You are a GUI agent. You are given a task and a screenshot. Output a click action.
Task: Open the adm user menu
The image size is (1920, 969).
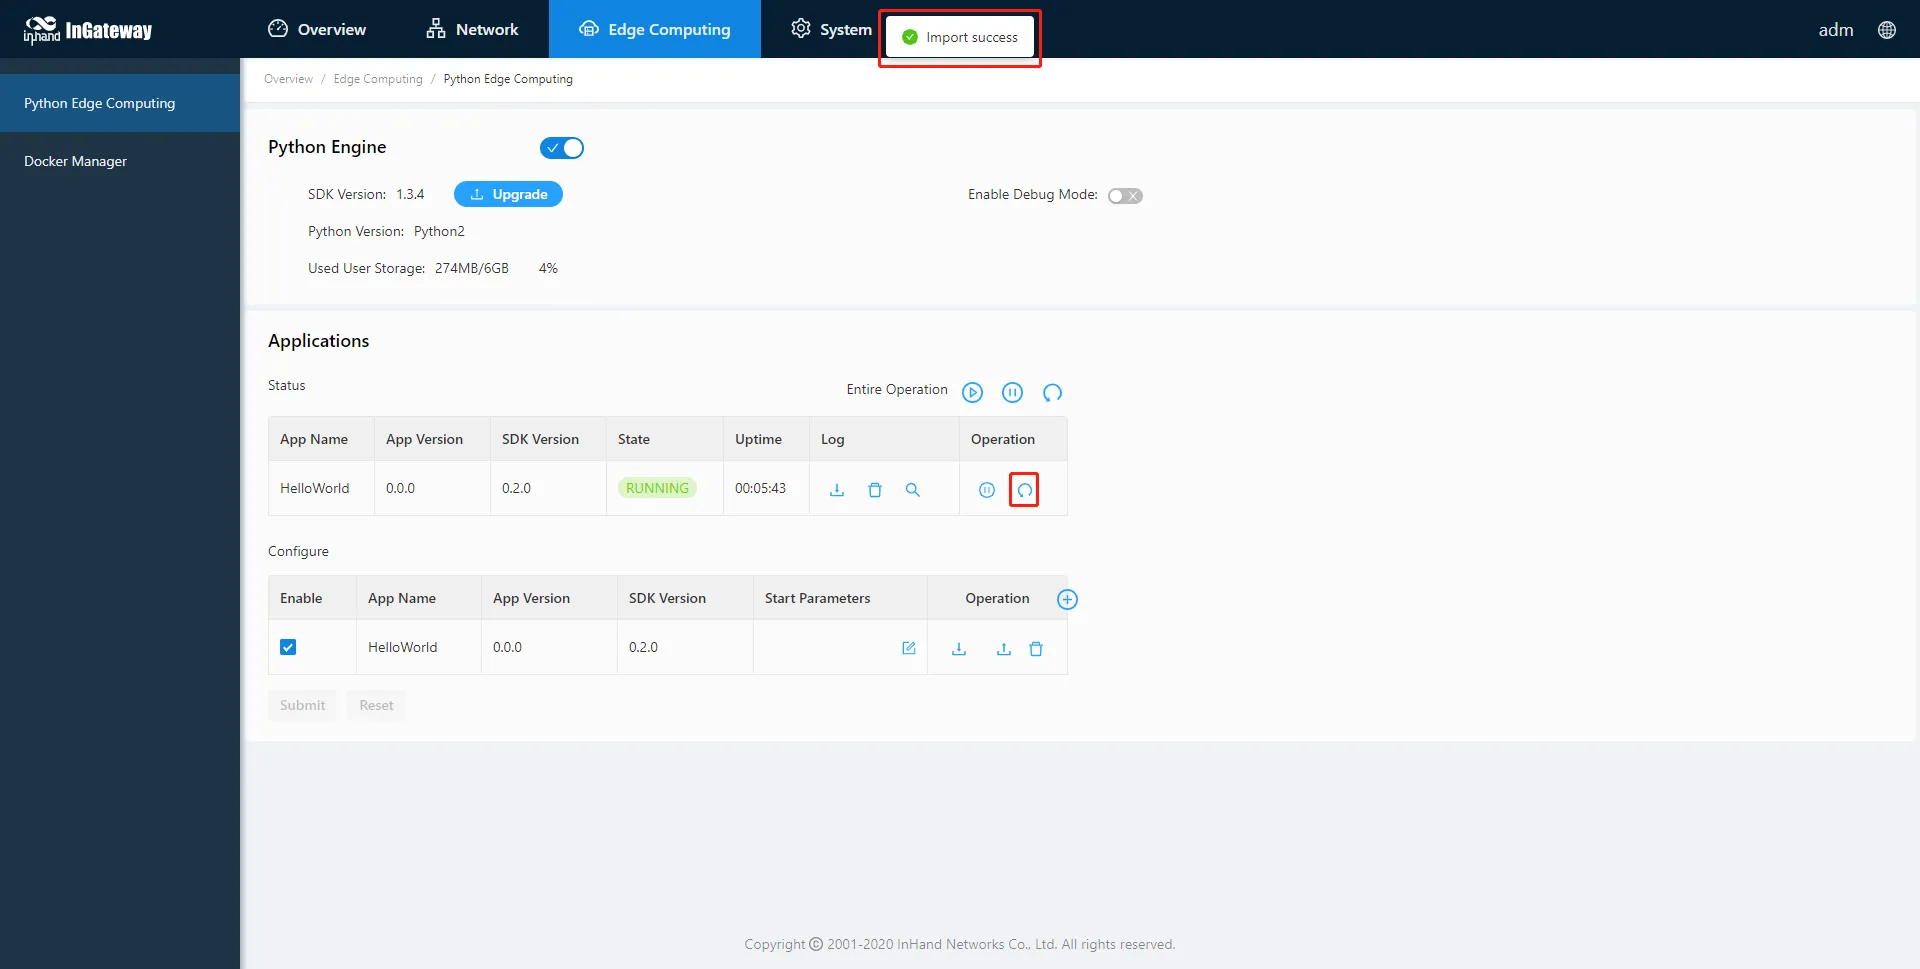click(x=1835, y=30)
